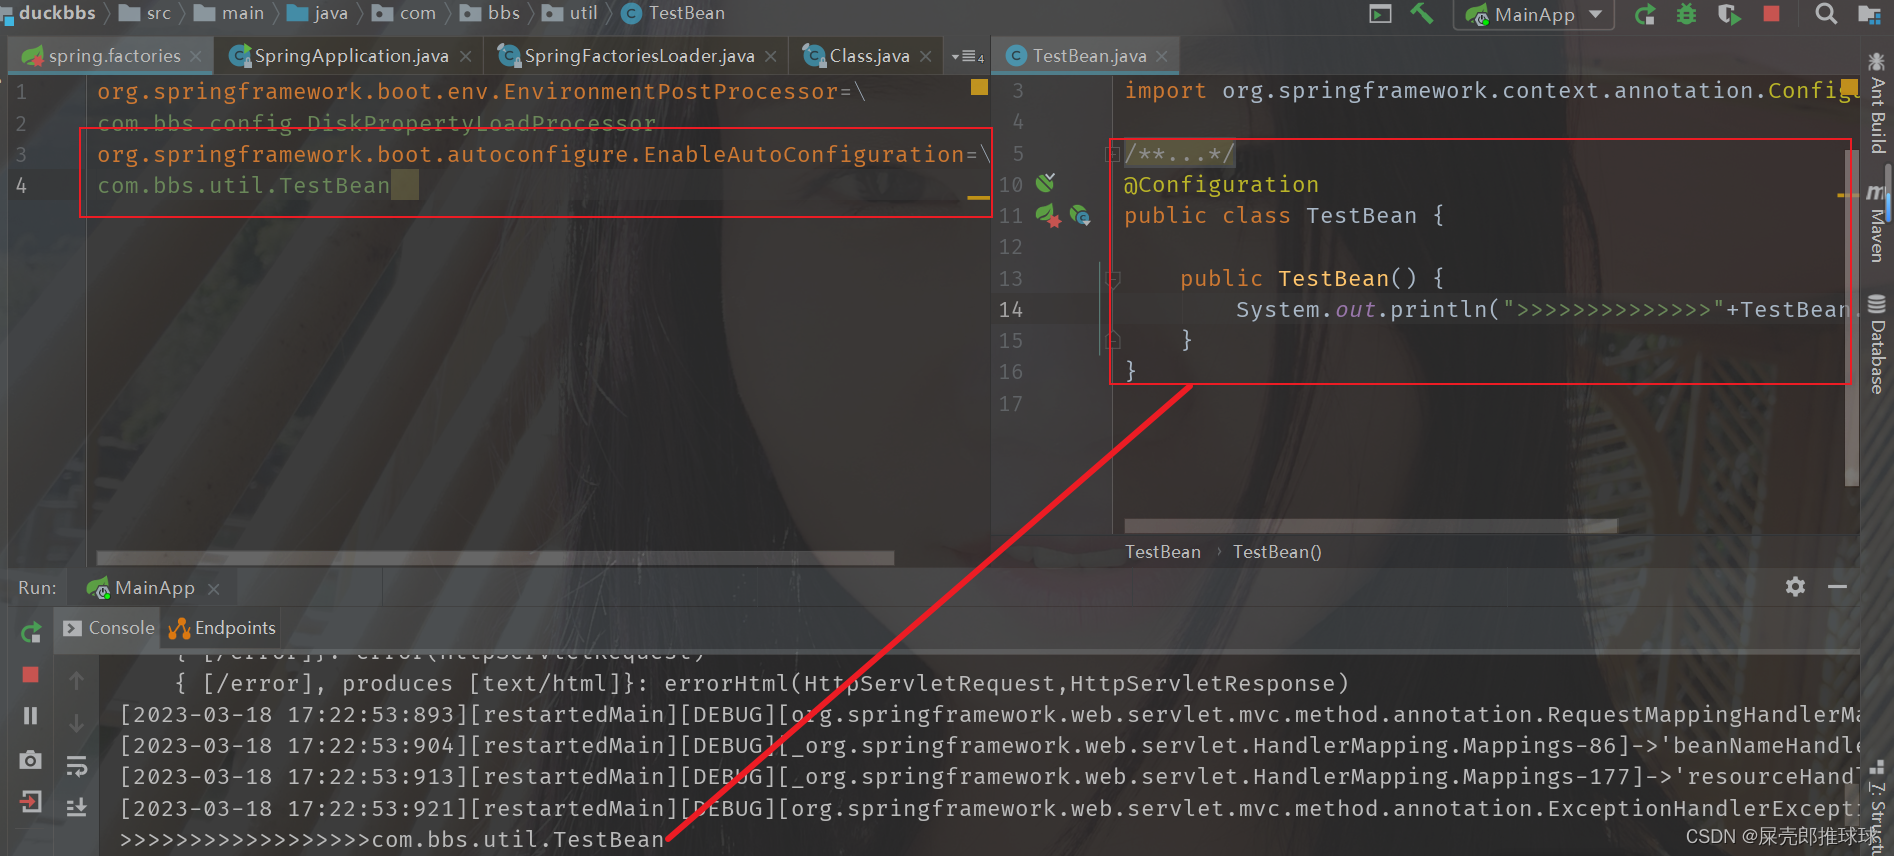Click line 4 com.bbs.util.TestBean text
This screenshot has width=1894, height=856.
pos(243,186)
